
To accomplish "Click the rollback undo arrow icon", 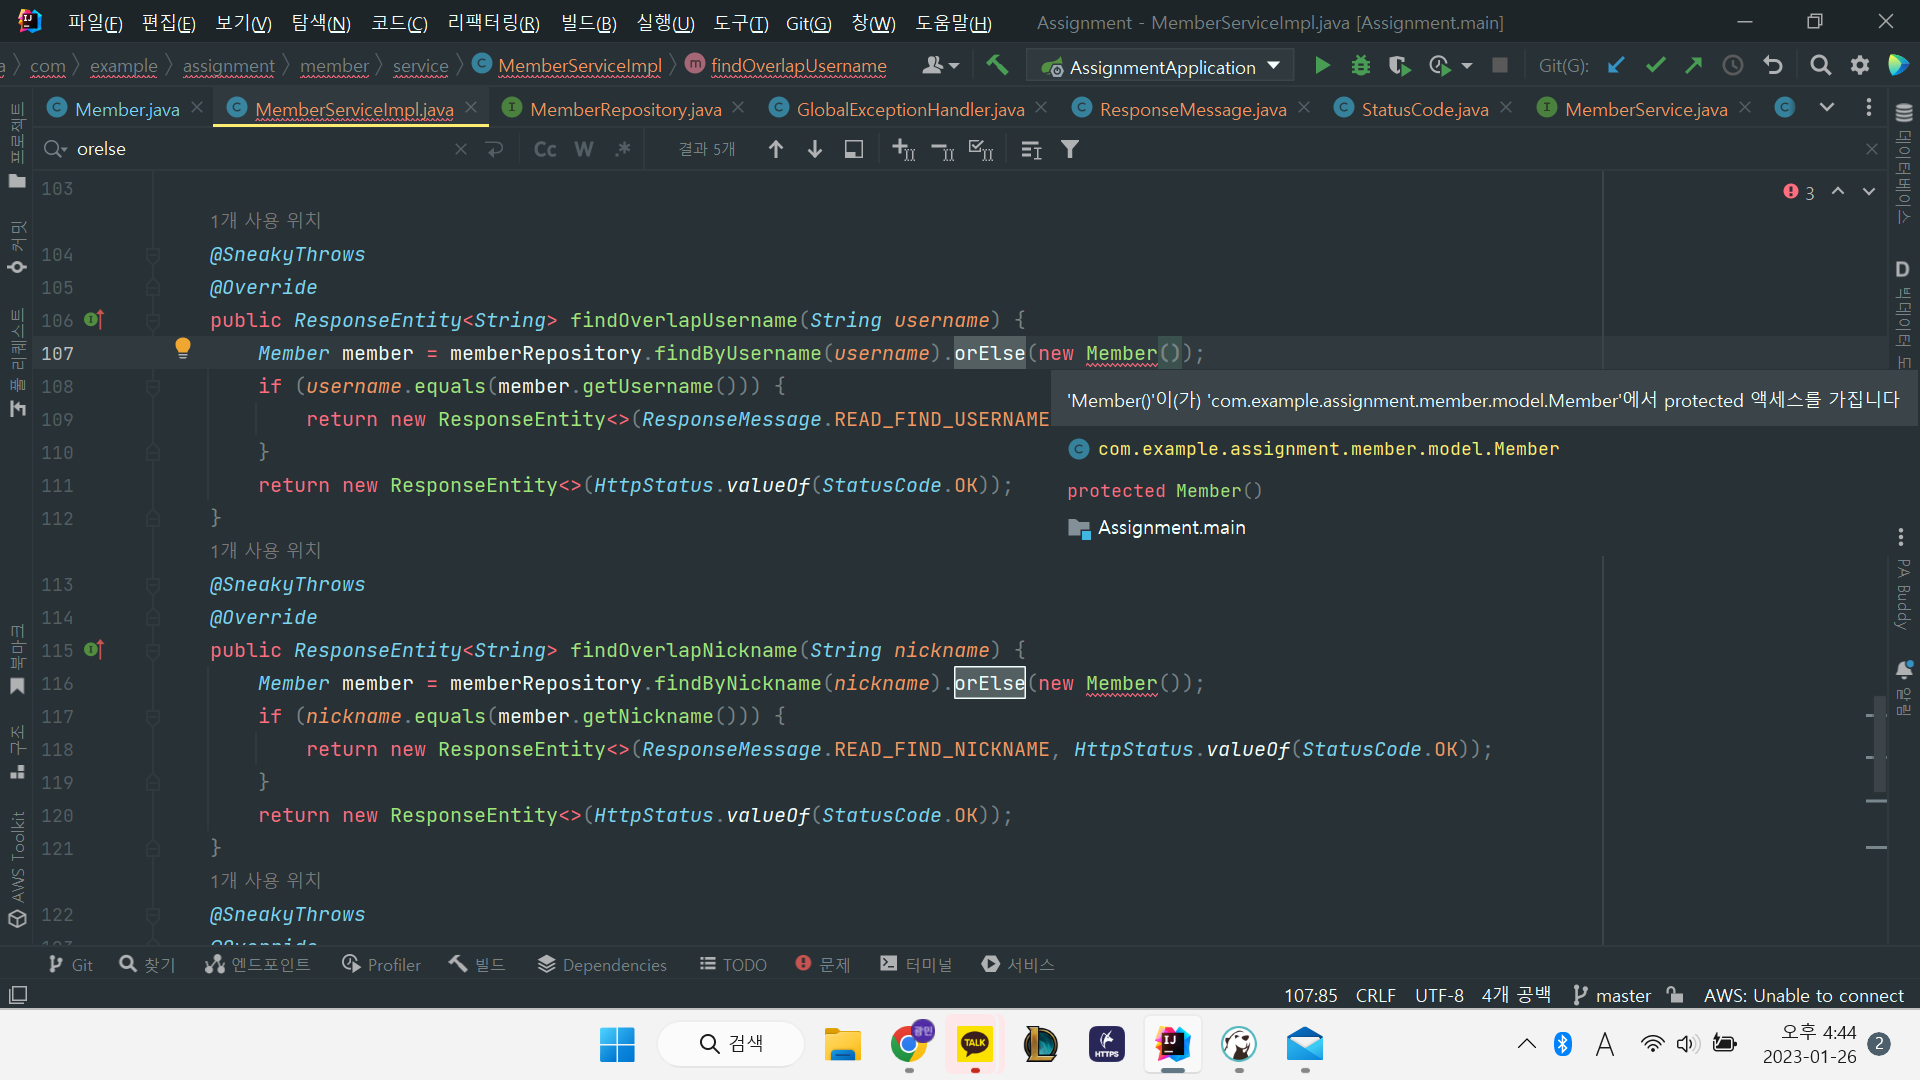I will click(x=1773, y=66).
